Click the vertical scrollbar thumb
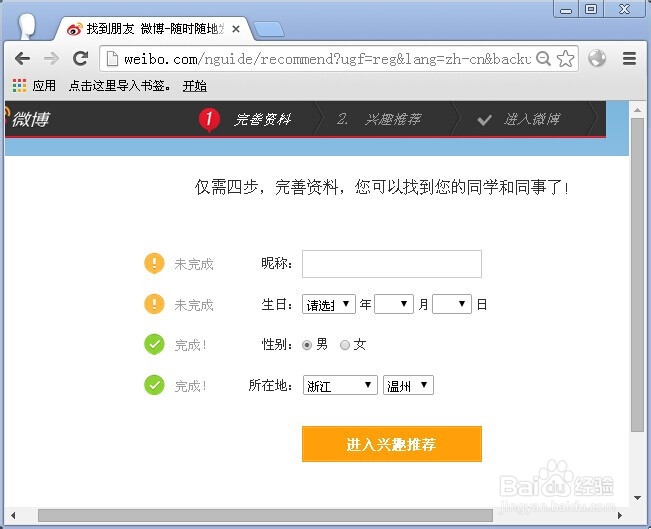Screen dimensions: 651x529 point(637,275)
